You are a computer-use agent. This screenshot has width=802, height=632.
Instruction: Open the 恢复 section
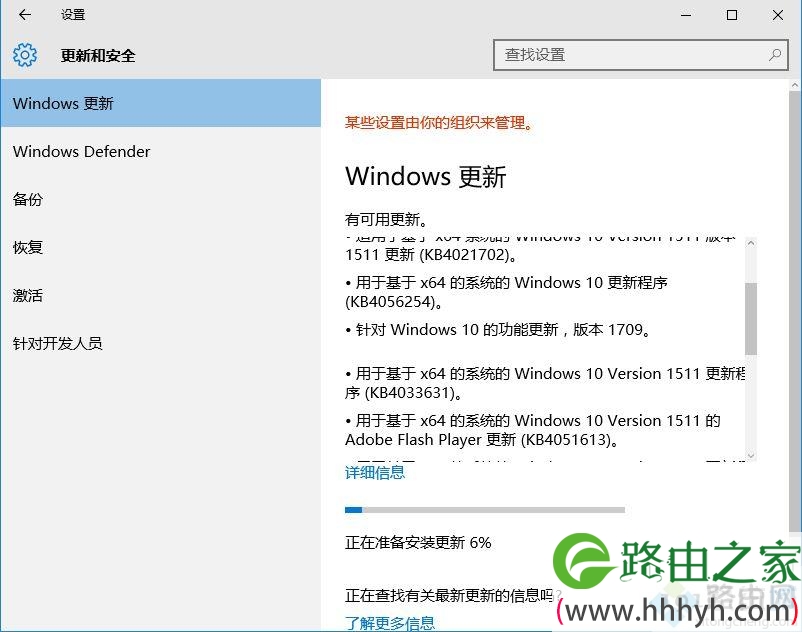pyautogui.click(x=161, y=247)
